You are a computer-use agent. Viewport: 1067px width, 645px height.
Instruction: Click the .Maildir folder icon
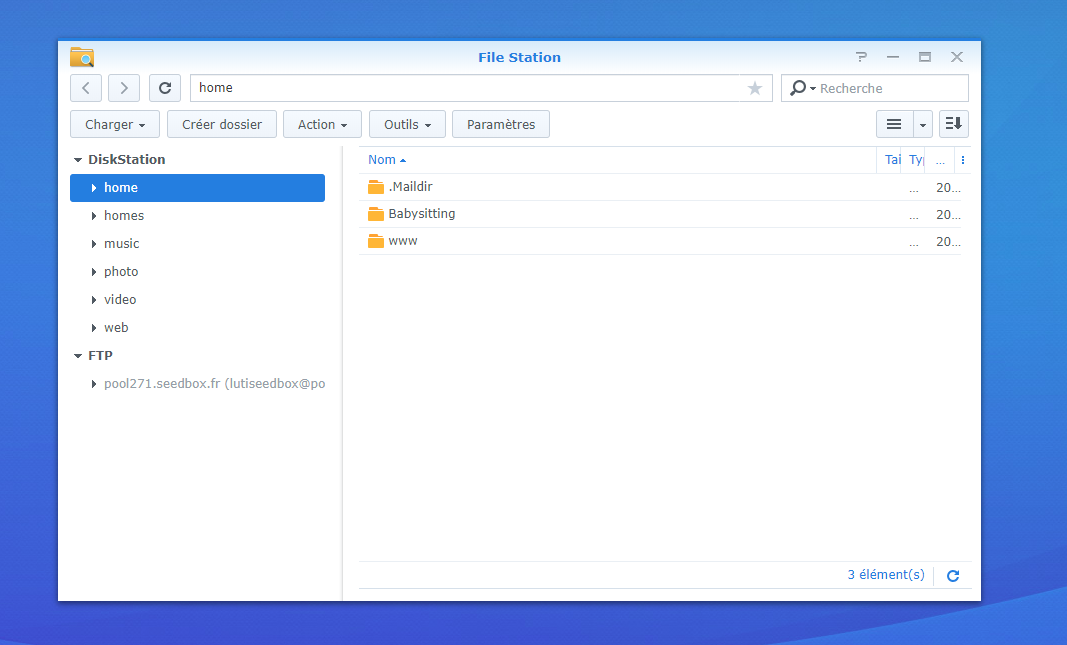tap(376, 186)
